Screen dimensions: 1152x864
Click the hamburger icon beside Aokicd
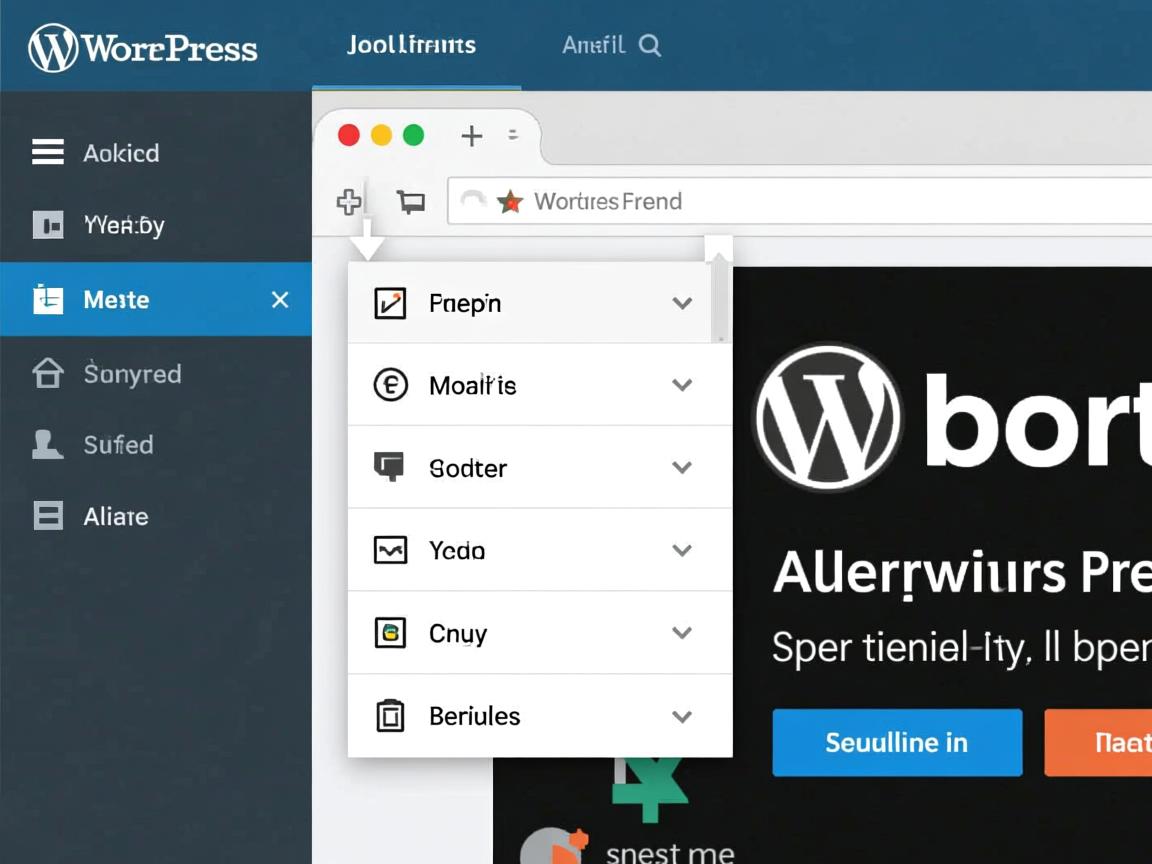[48, 152]
